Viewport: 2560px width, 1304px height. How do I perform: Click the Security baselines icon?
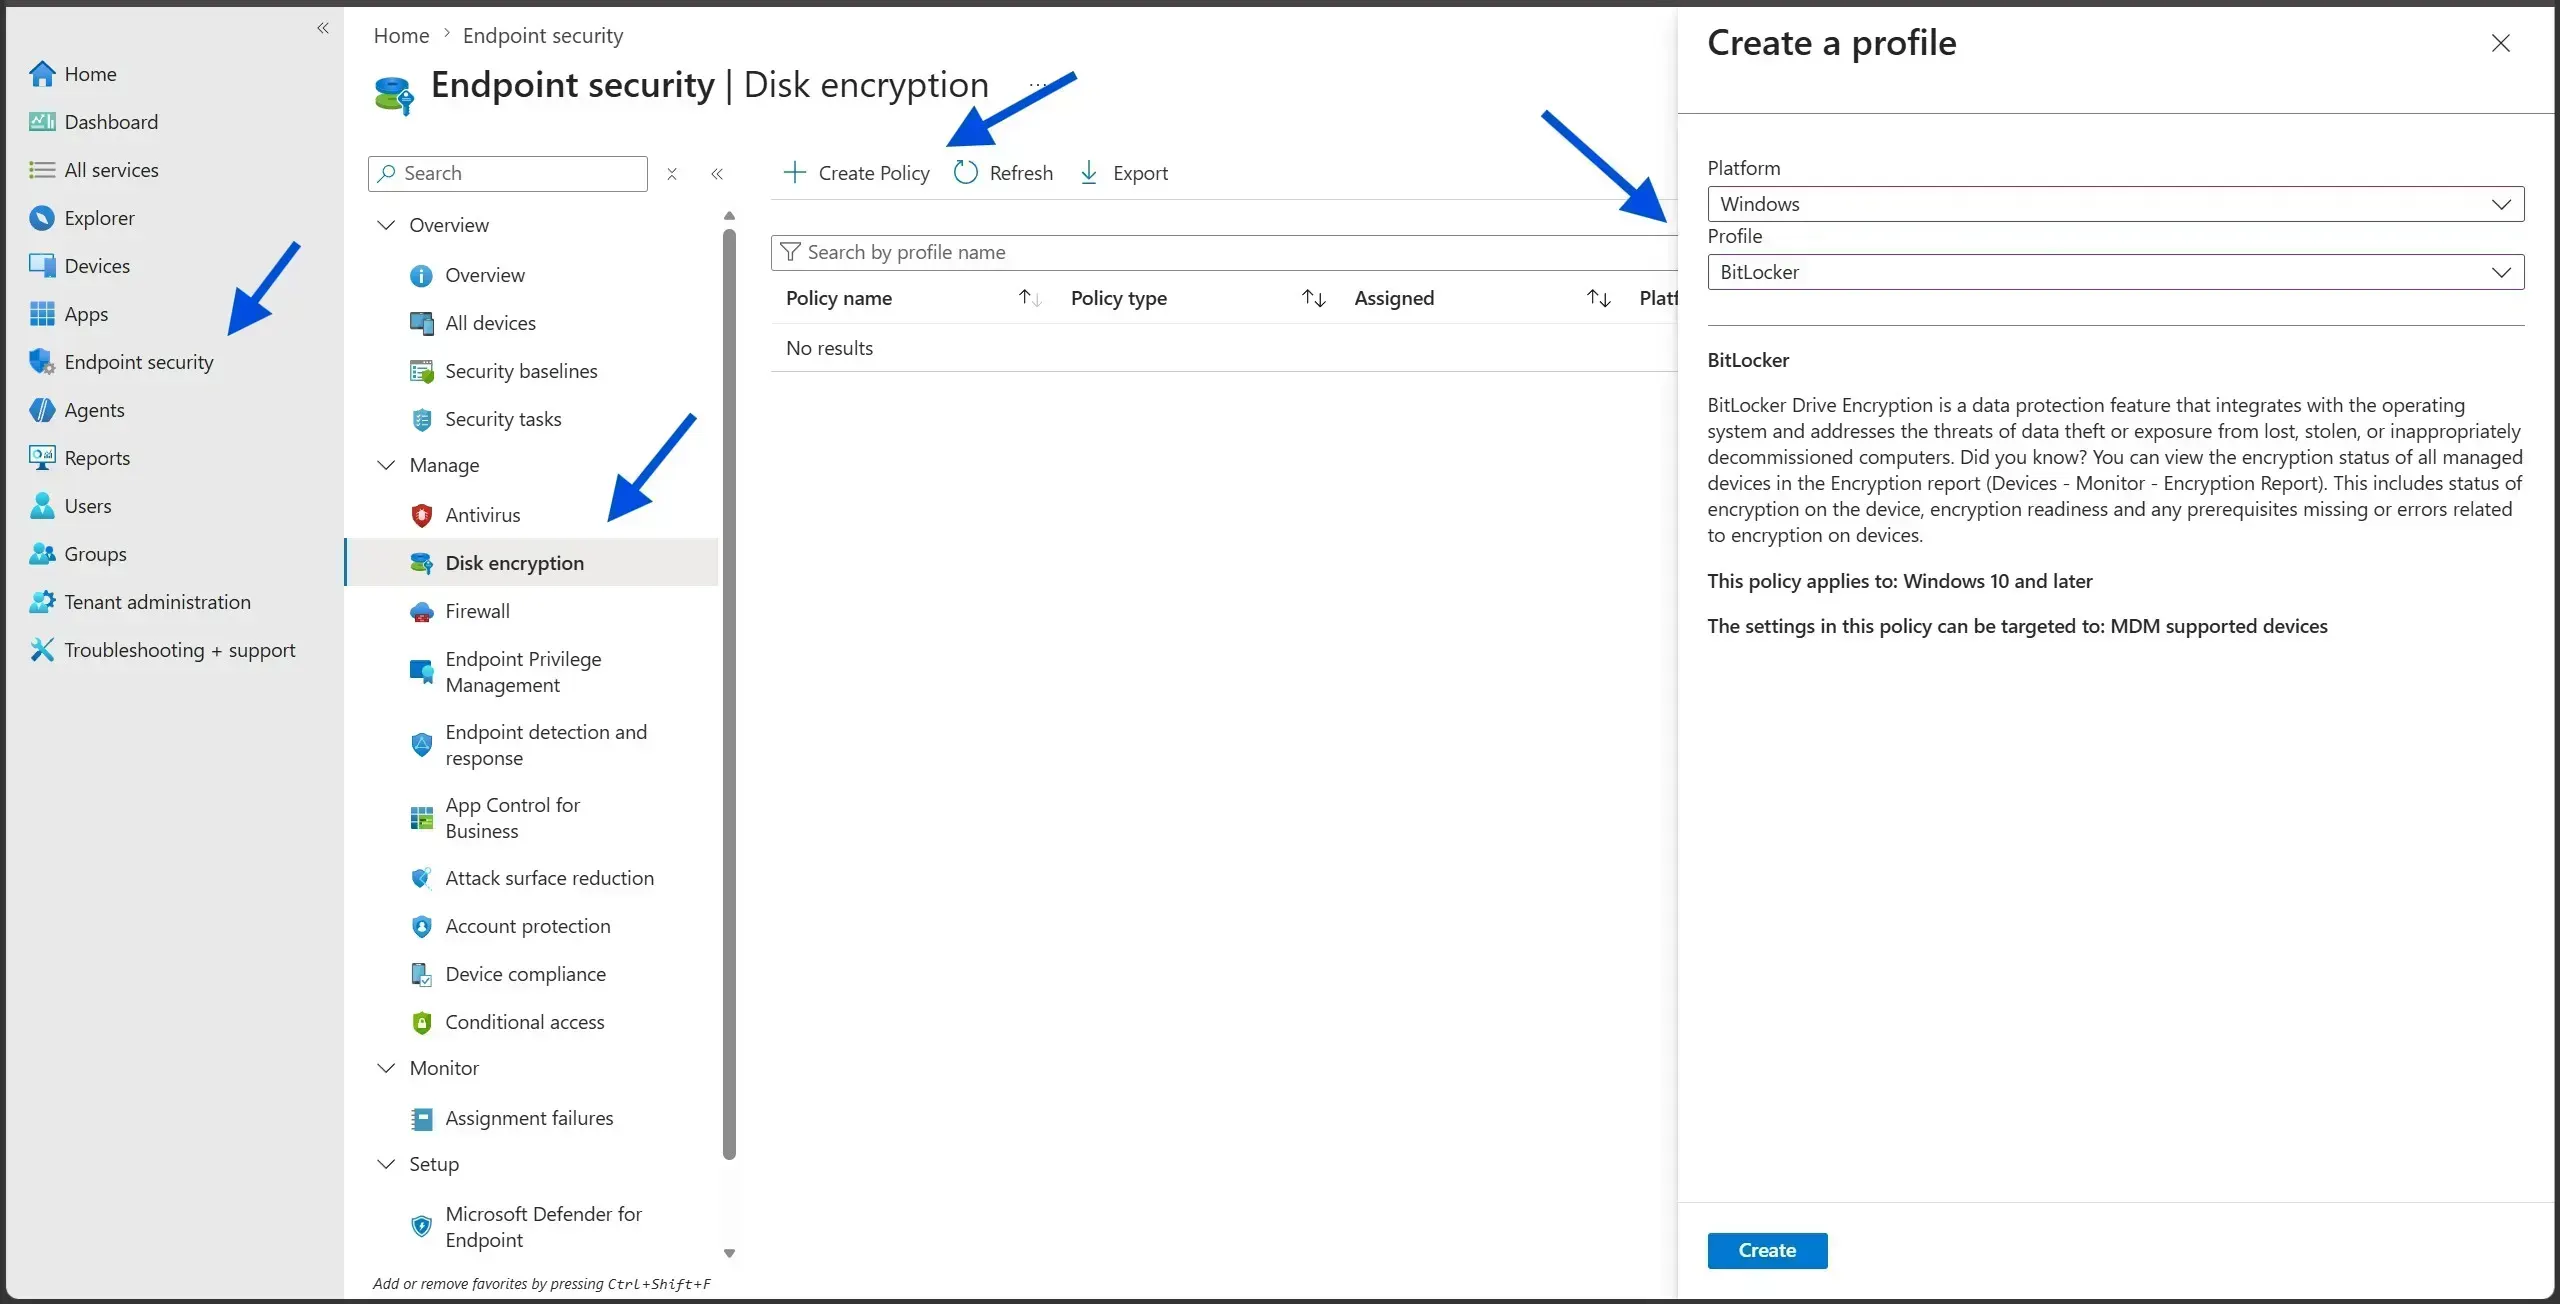[x=422, y=372]
